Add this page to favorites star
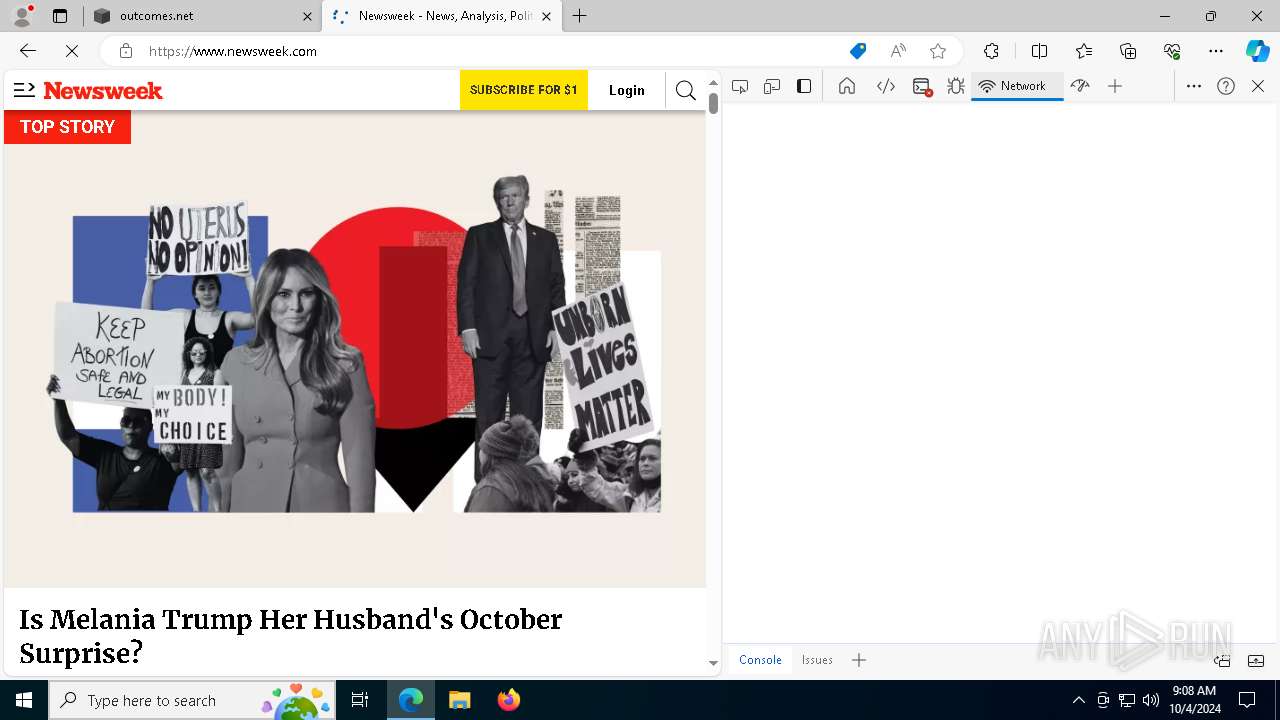1280x720 pixels. (x=938, y=51)
